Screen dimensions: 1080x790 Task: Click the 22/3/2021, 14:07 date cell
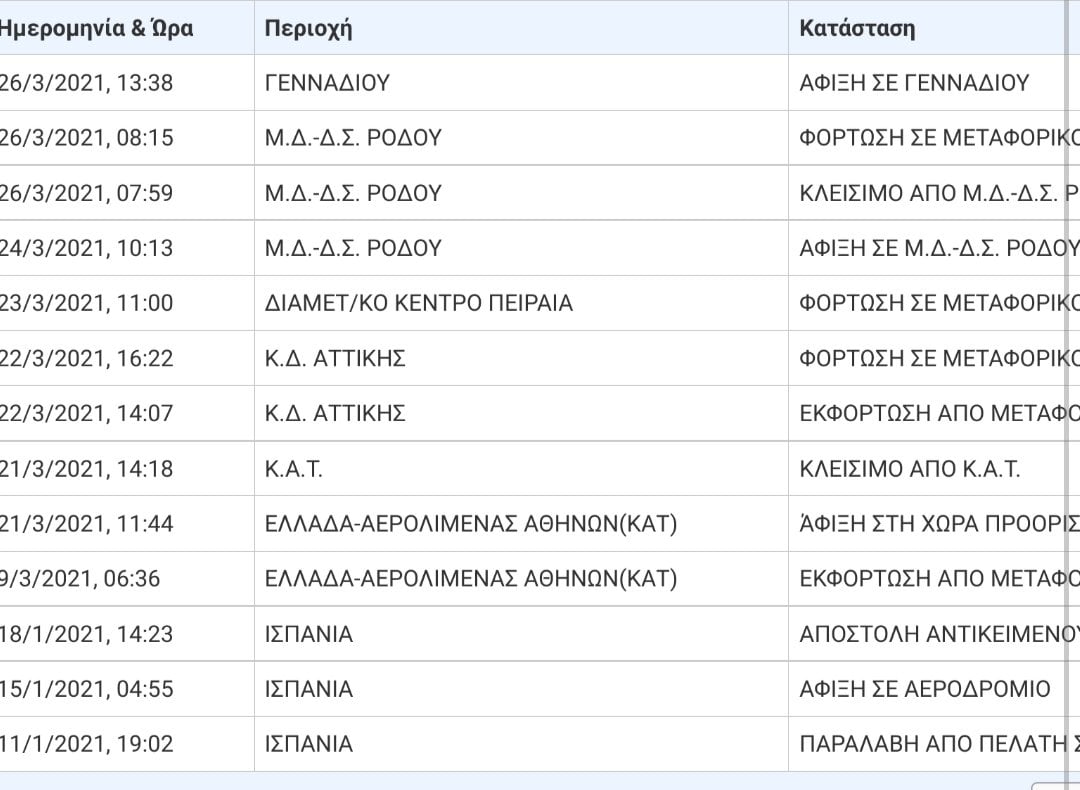point(86,413)
